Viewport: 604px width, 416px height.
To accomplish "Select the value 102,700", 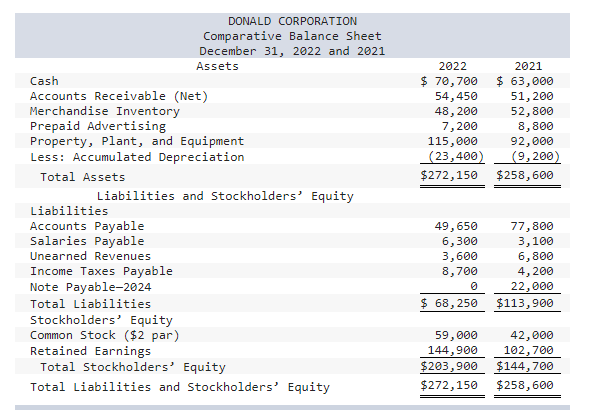I will tap(528, 350).
